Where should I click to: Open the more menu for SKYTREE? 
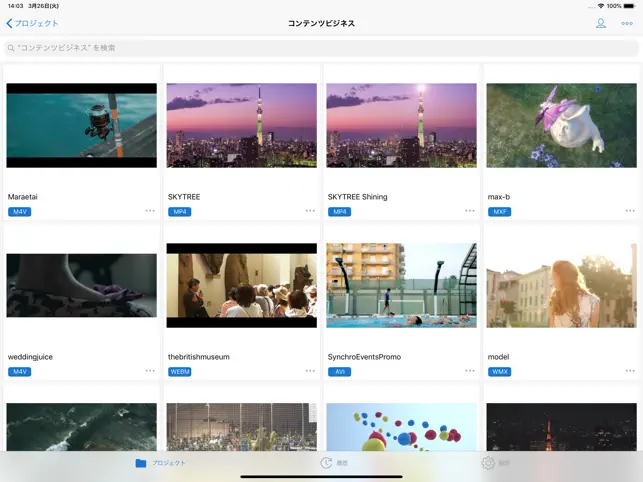click(x=310, y=211)
